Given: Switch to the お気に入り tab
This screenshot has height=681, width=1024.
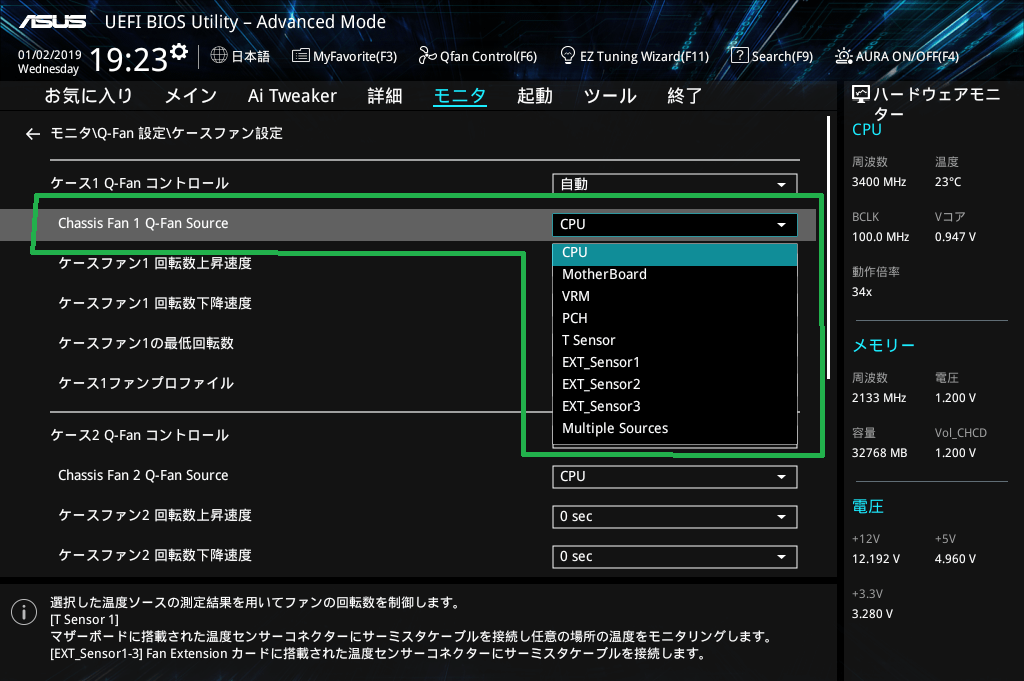Looking at the screenshot, I should coord(89,96).
